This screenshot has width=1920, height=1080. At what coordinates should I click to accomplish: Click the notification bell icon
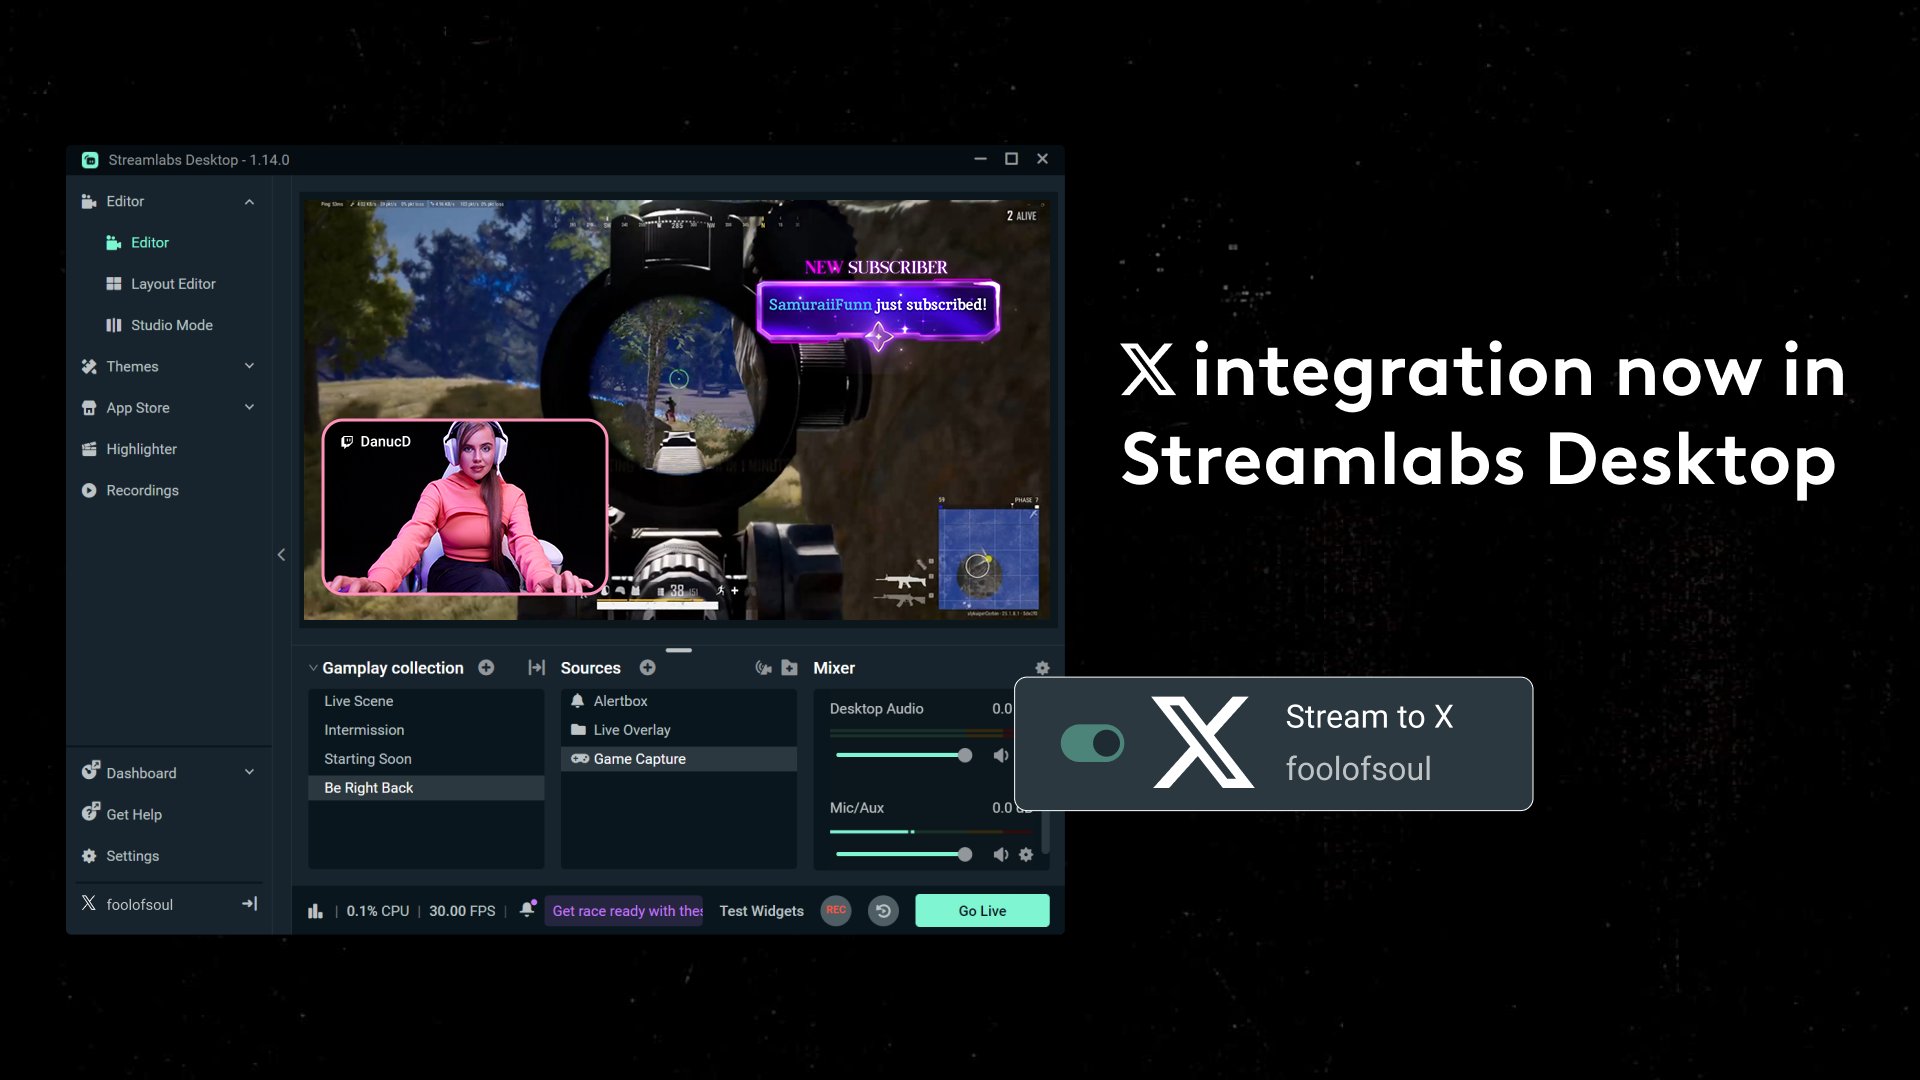(526, 909)
